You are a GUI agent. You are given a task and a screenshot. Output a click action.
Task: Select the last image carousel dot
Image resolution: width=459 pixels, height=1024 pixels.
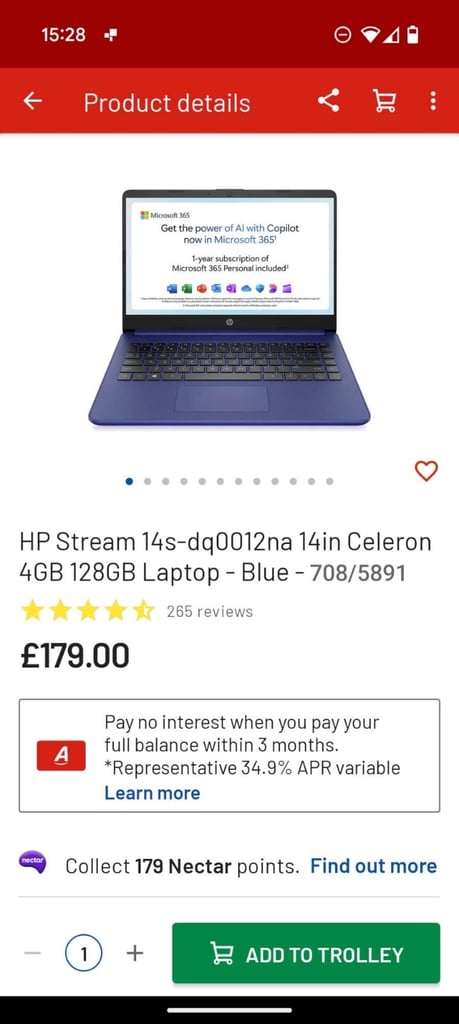tap(330, 481)
